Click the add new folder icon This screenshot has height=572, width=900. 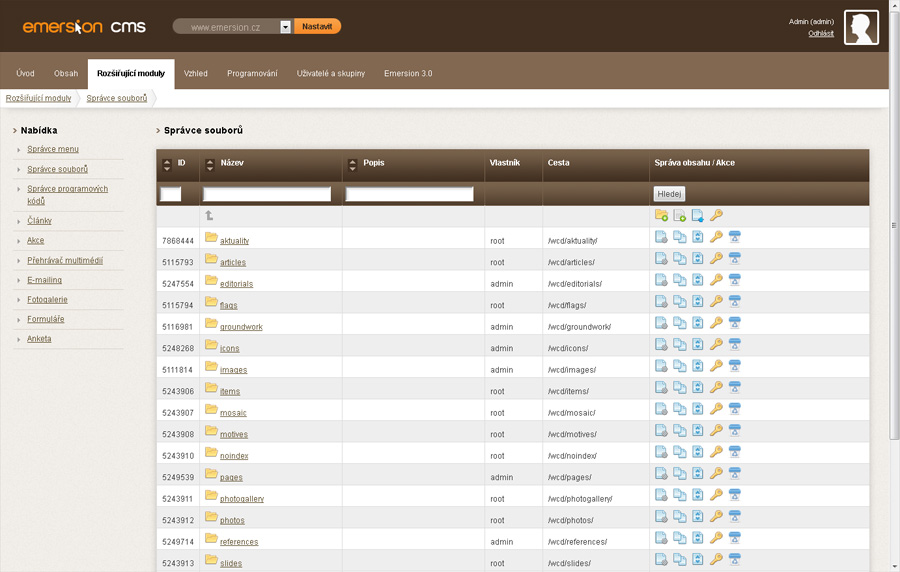click(661, 215)
